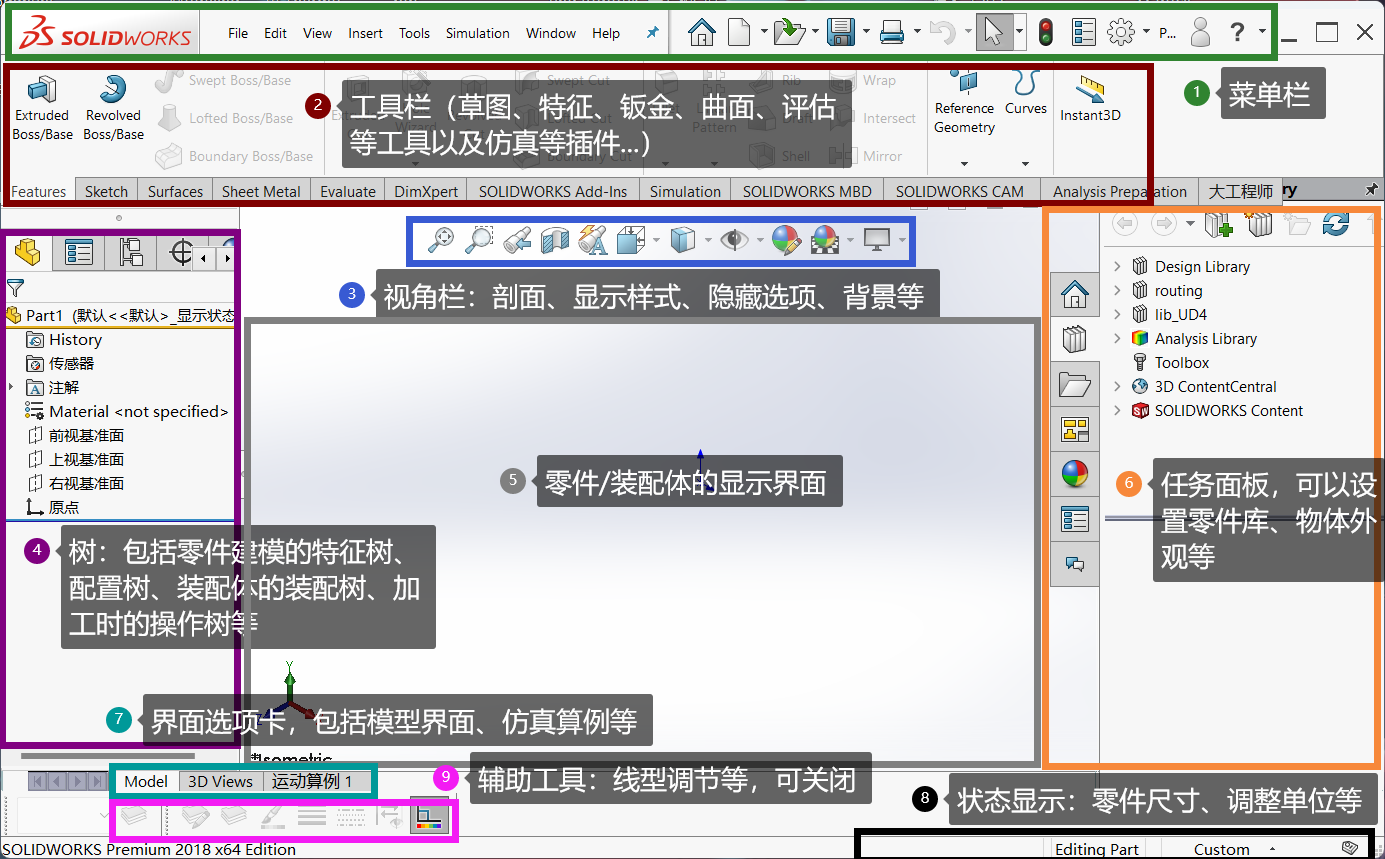The height and width of the screenshot is (859, 1385).
Task: Click Add to Library icon in task pane
Action: tap(1218, 225)
